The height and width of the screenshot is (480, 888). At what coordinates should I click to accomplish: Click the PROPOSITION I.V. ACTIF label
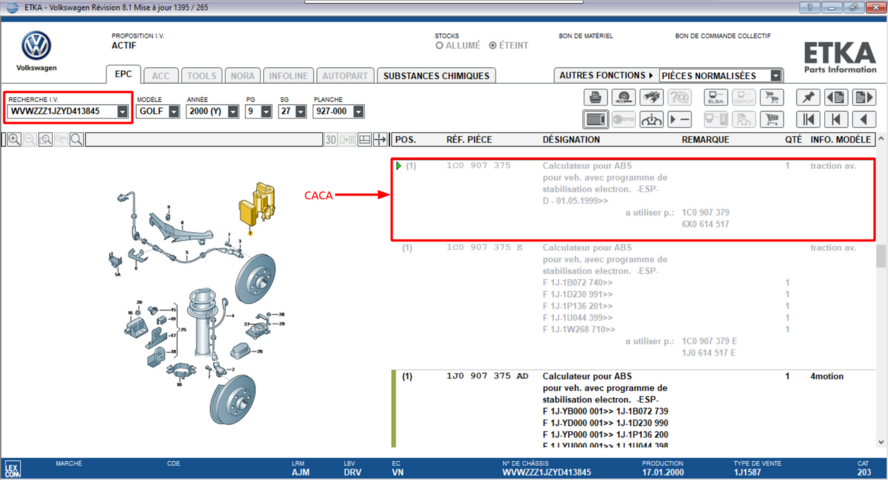138,41
